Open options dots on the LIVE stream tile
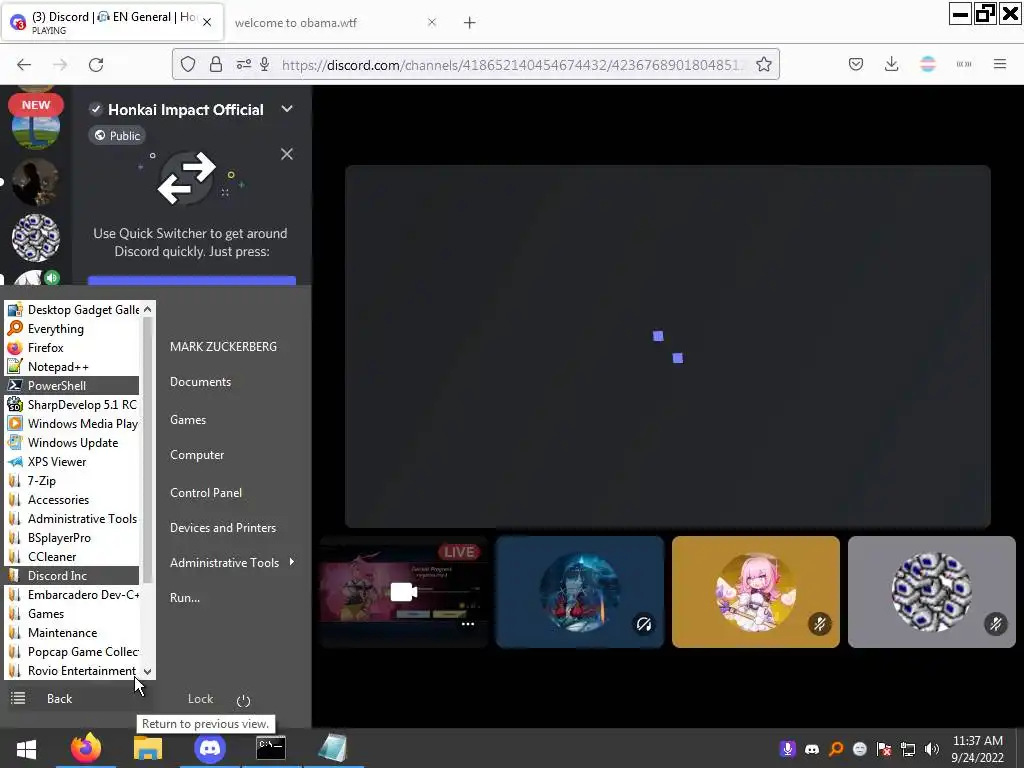 468,624
